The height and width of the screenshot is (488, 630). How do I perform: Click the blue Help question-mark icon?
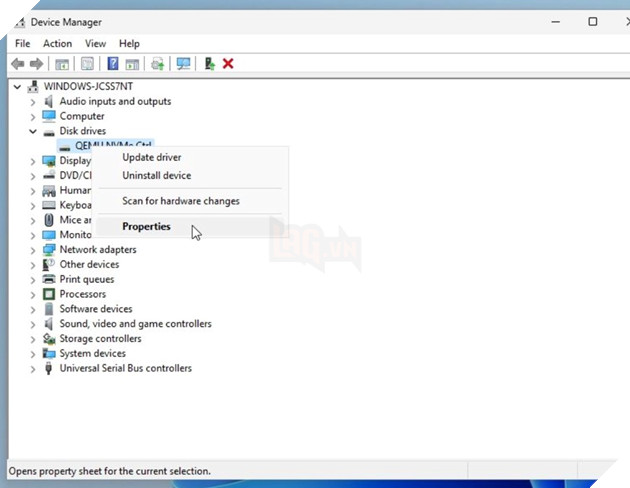(x=113, y=63)
